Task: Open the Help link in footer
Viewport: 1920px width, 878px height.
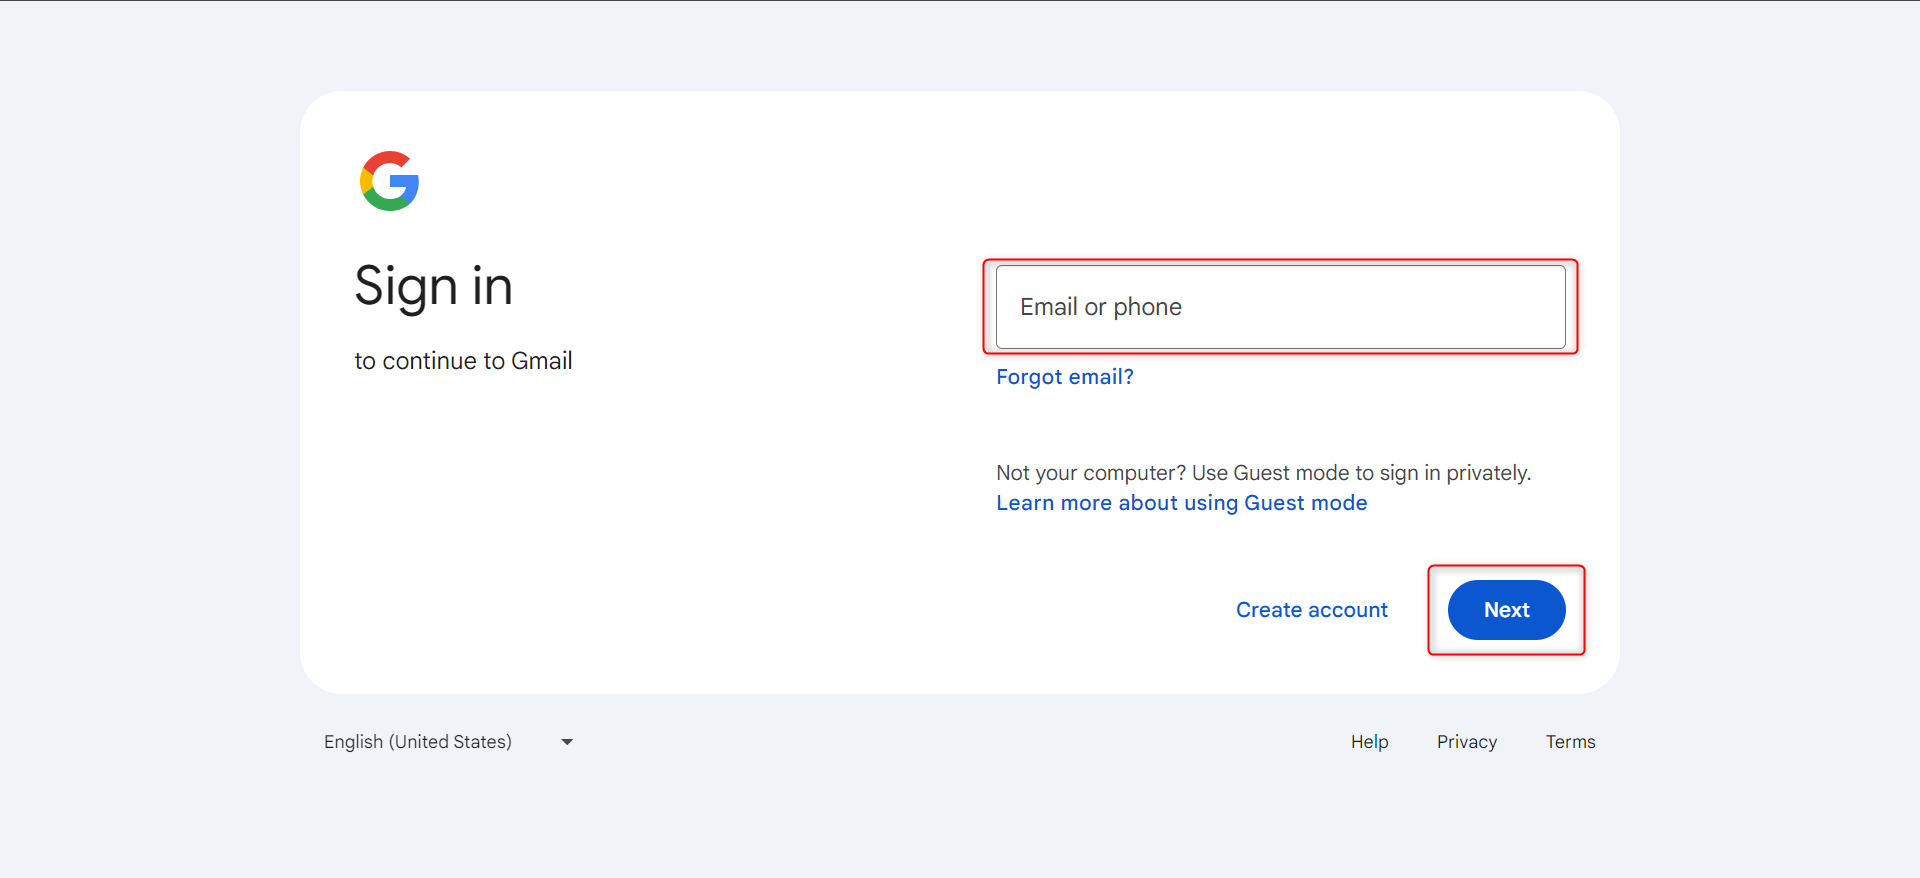Action: (x=1369, y=742)
